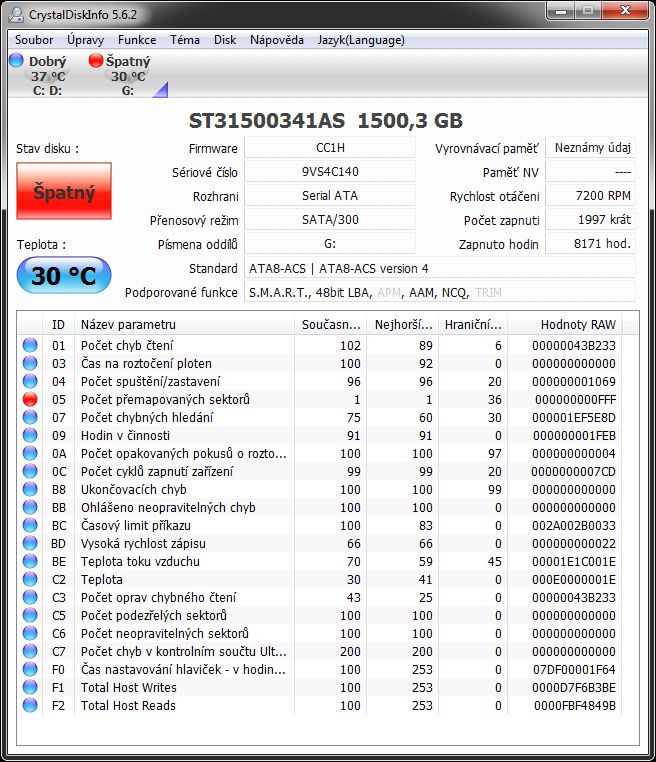
Task: Click status icon for Počet cyklů zapnutí zařízení
Action: pyautogui.click(x=30, y=471)
